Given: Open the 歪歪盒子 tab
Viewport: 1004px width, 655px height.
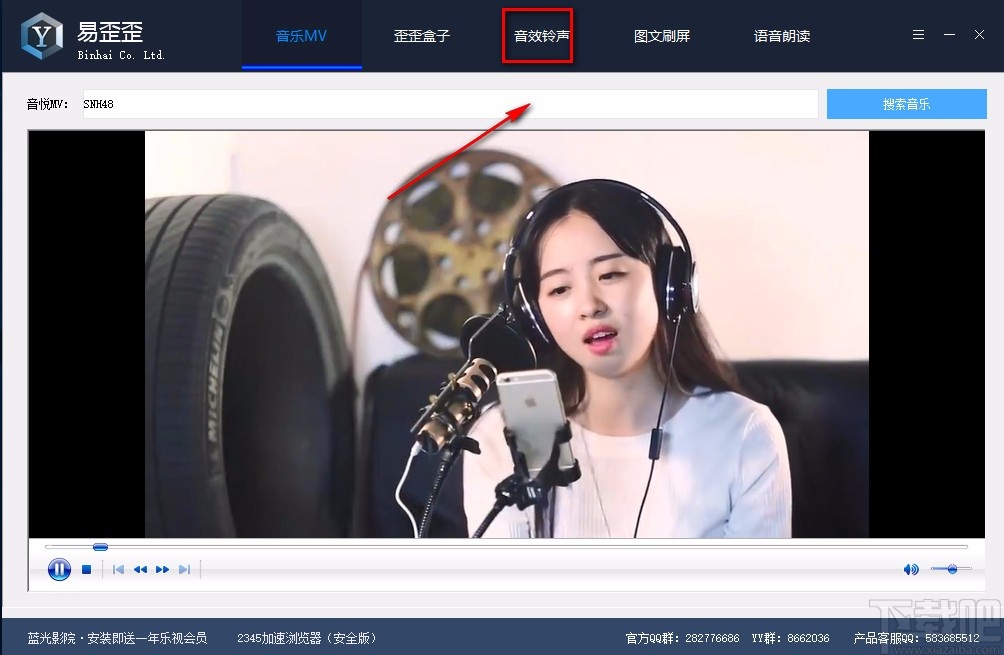Looking at the screenshot, I should coord(421,35).
